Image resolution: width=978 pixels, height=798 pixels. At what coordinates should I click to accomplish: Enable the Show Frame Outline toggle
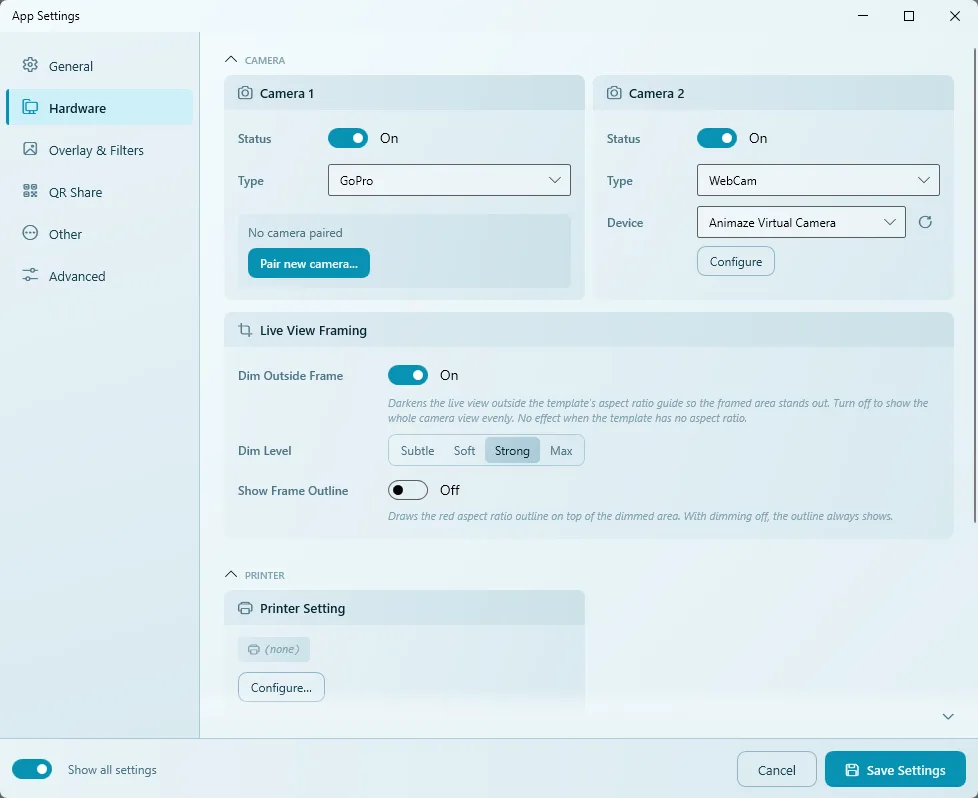pos(408,490)
